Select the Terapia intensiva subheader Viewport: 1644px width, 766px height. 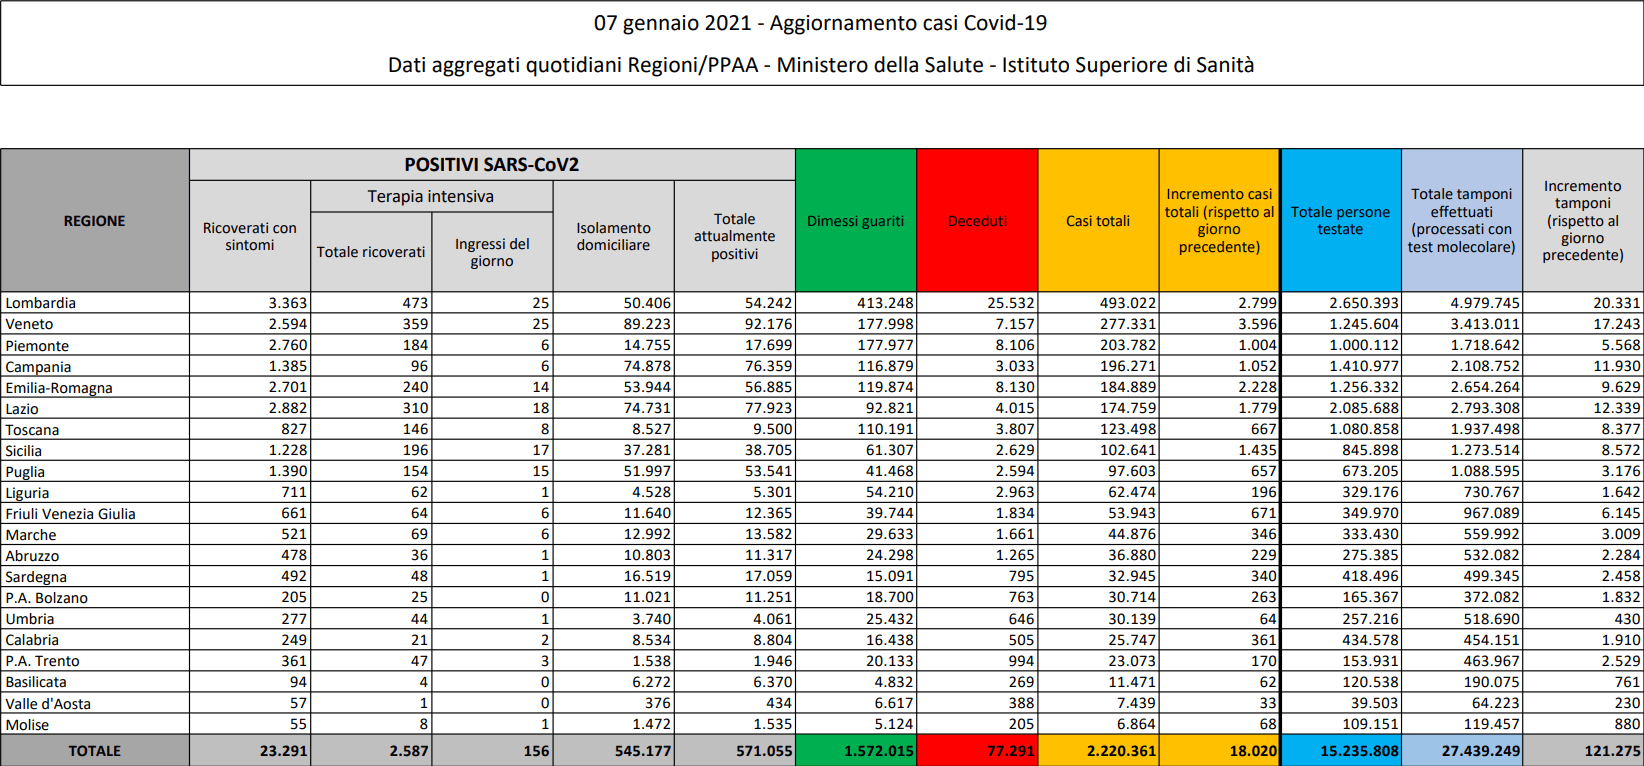coord(430,197)
